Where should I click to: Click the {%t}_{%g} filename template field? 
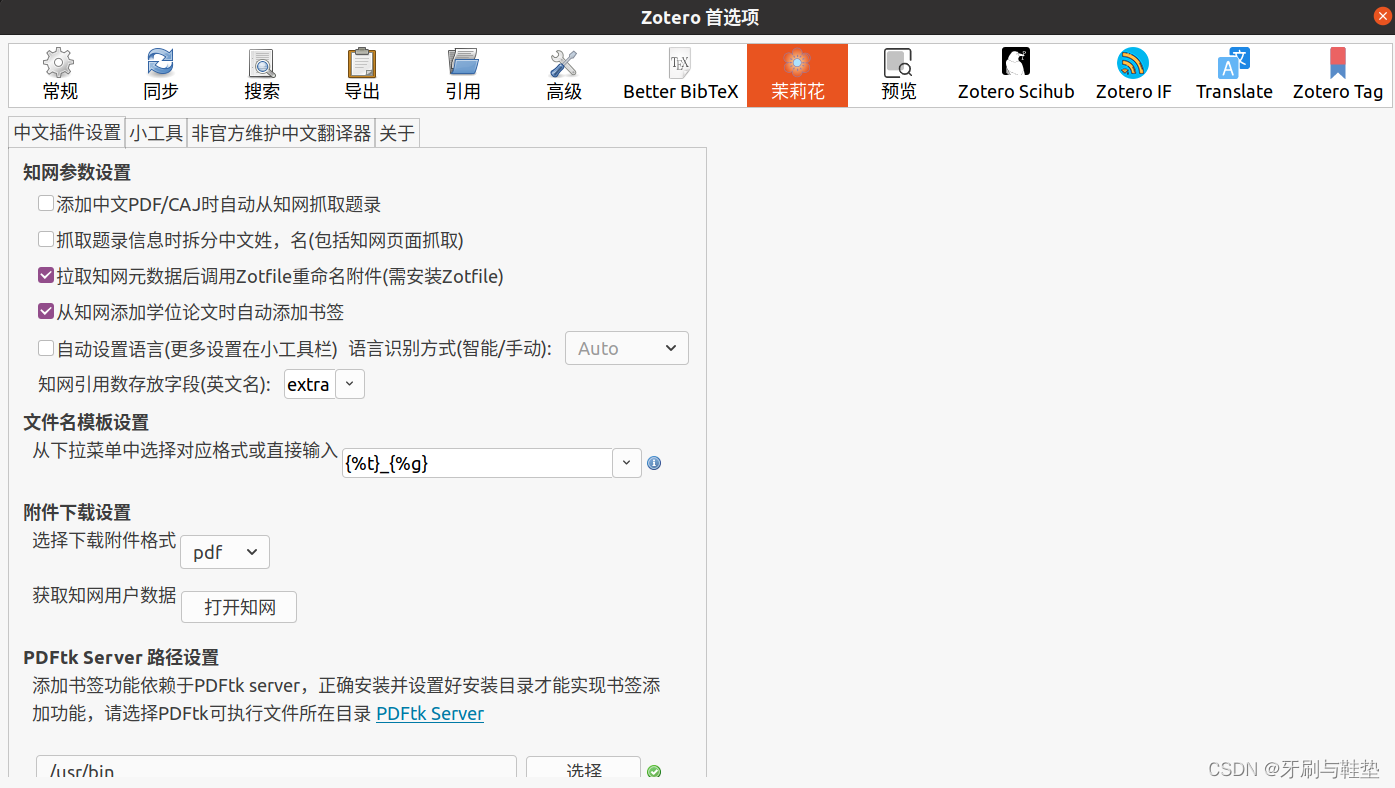click(477, 463)
